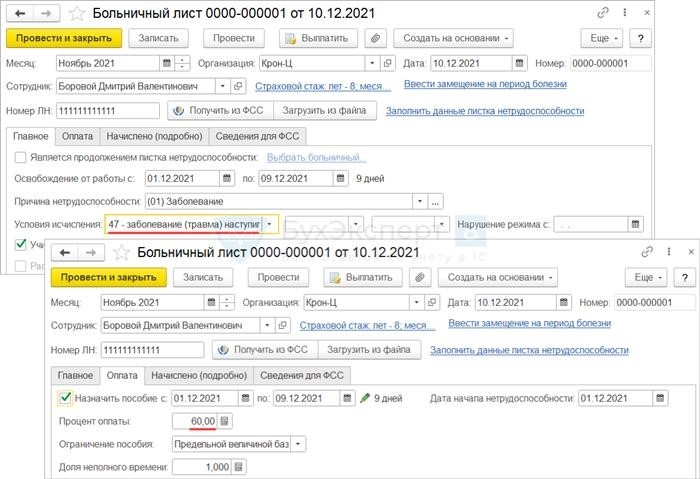Click forward arrow in lower window

click(91, 253)
